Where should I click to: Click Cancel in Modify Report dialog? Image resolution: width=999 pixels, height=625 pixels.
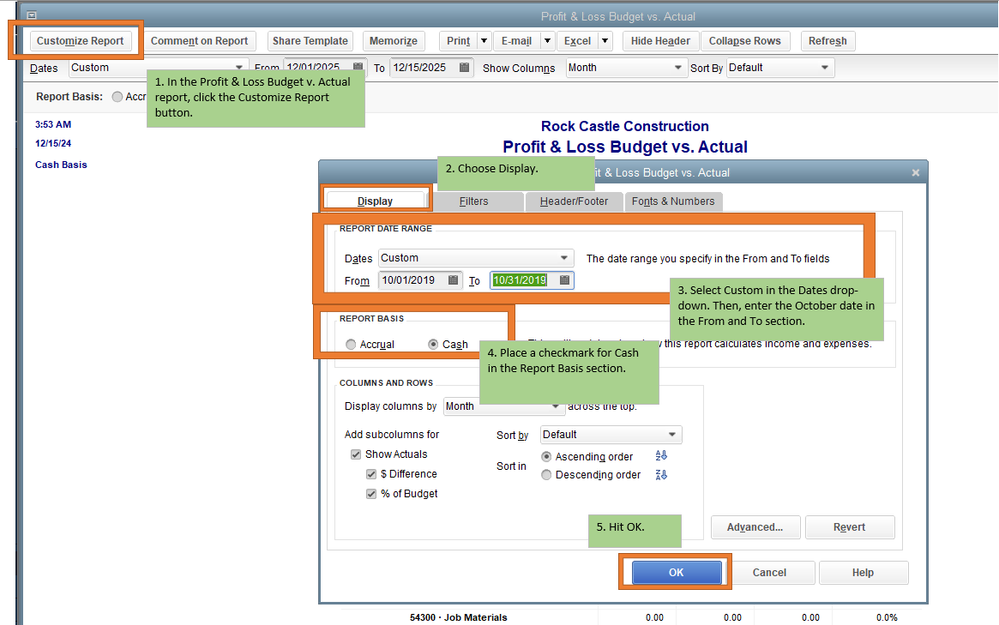pyautogui.click(x=769, y=572)
